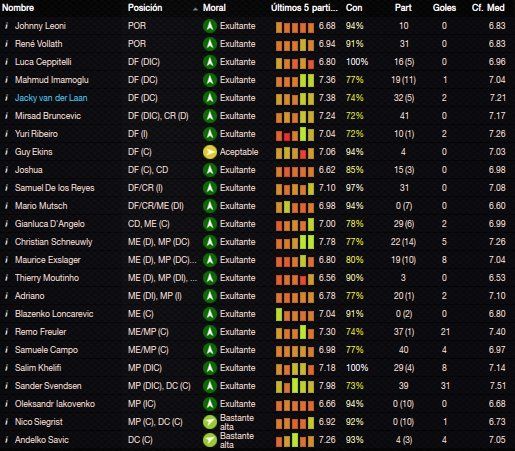Open the info icon next to Remo Freuler
515x451 pixels.
pyautogui.click(x=6, y=332)
